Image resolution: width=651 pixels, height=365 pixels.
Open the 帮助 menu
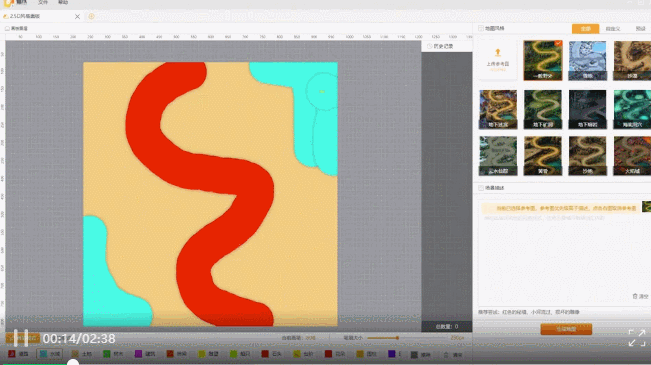pyautogui.click(x=63, y=2)
